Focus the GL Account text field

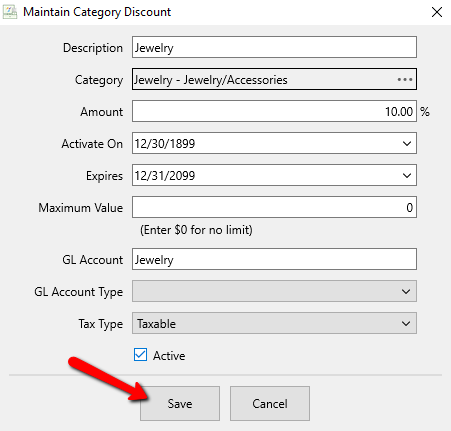pos(274,259)
